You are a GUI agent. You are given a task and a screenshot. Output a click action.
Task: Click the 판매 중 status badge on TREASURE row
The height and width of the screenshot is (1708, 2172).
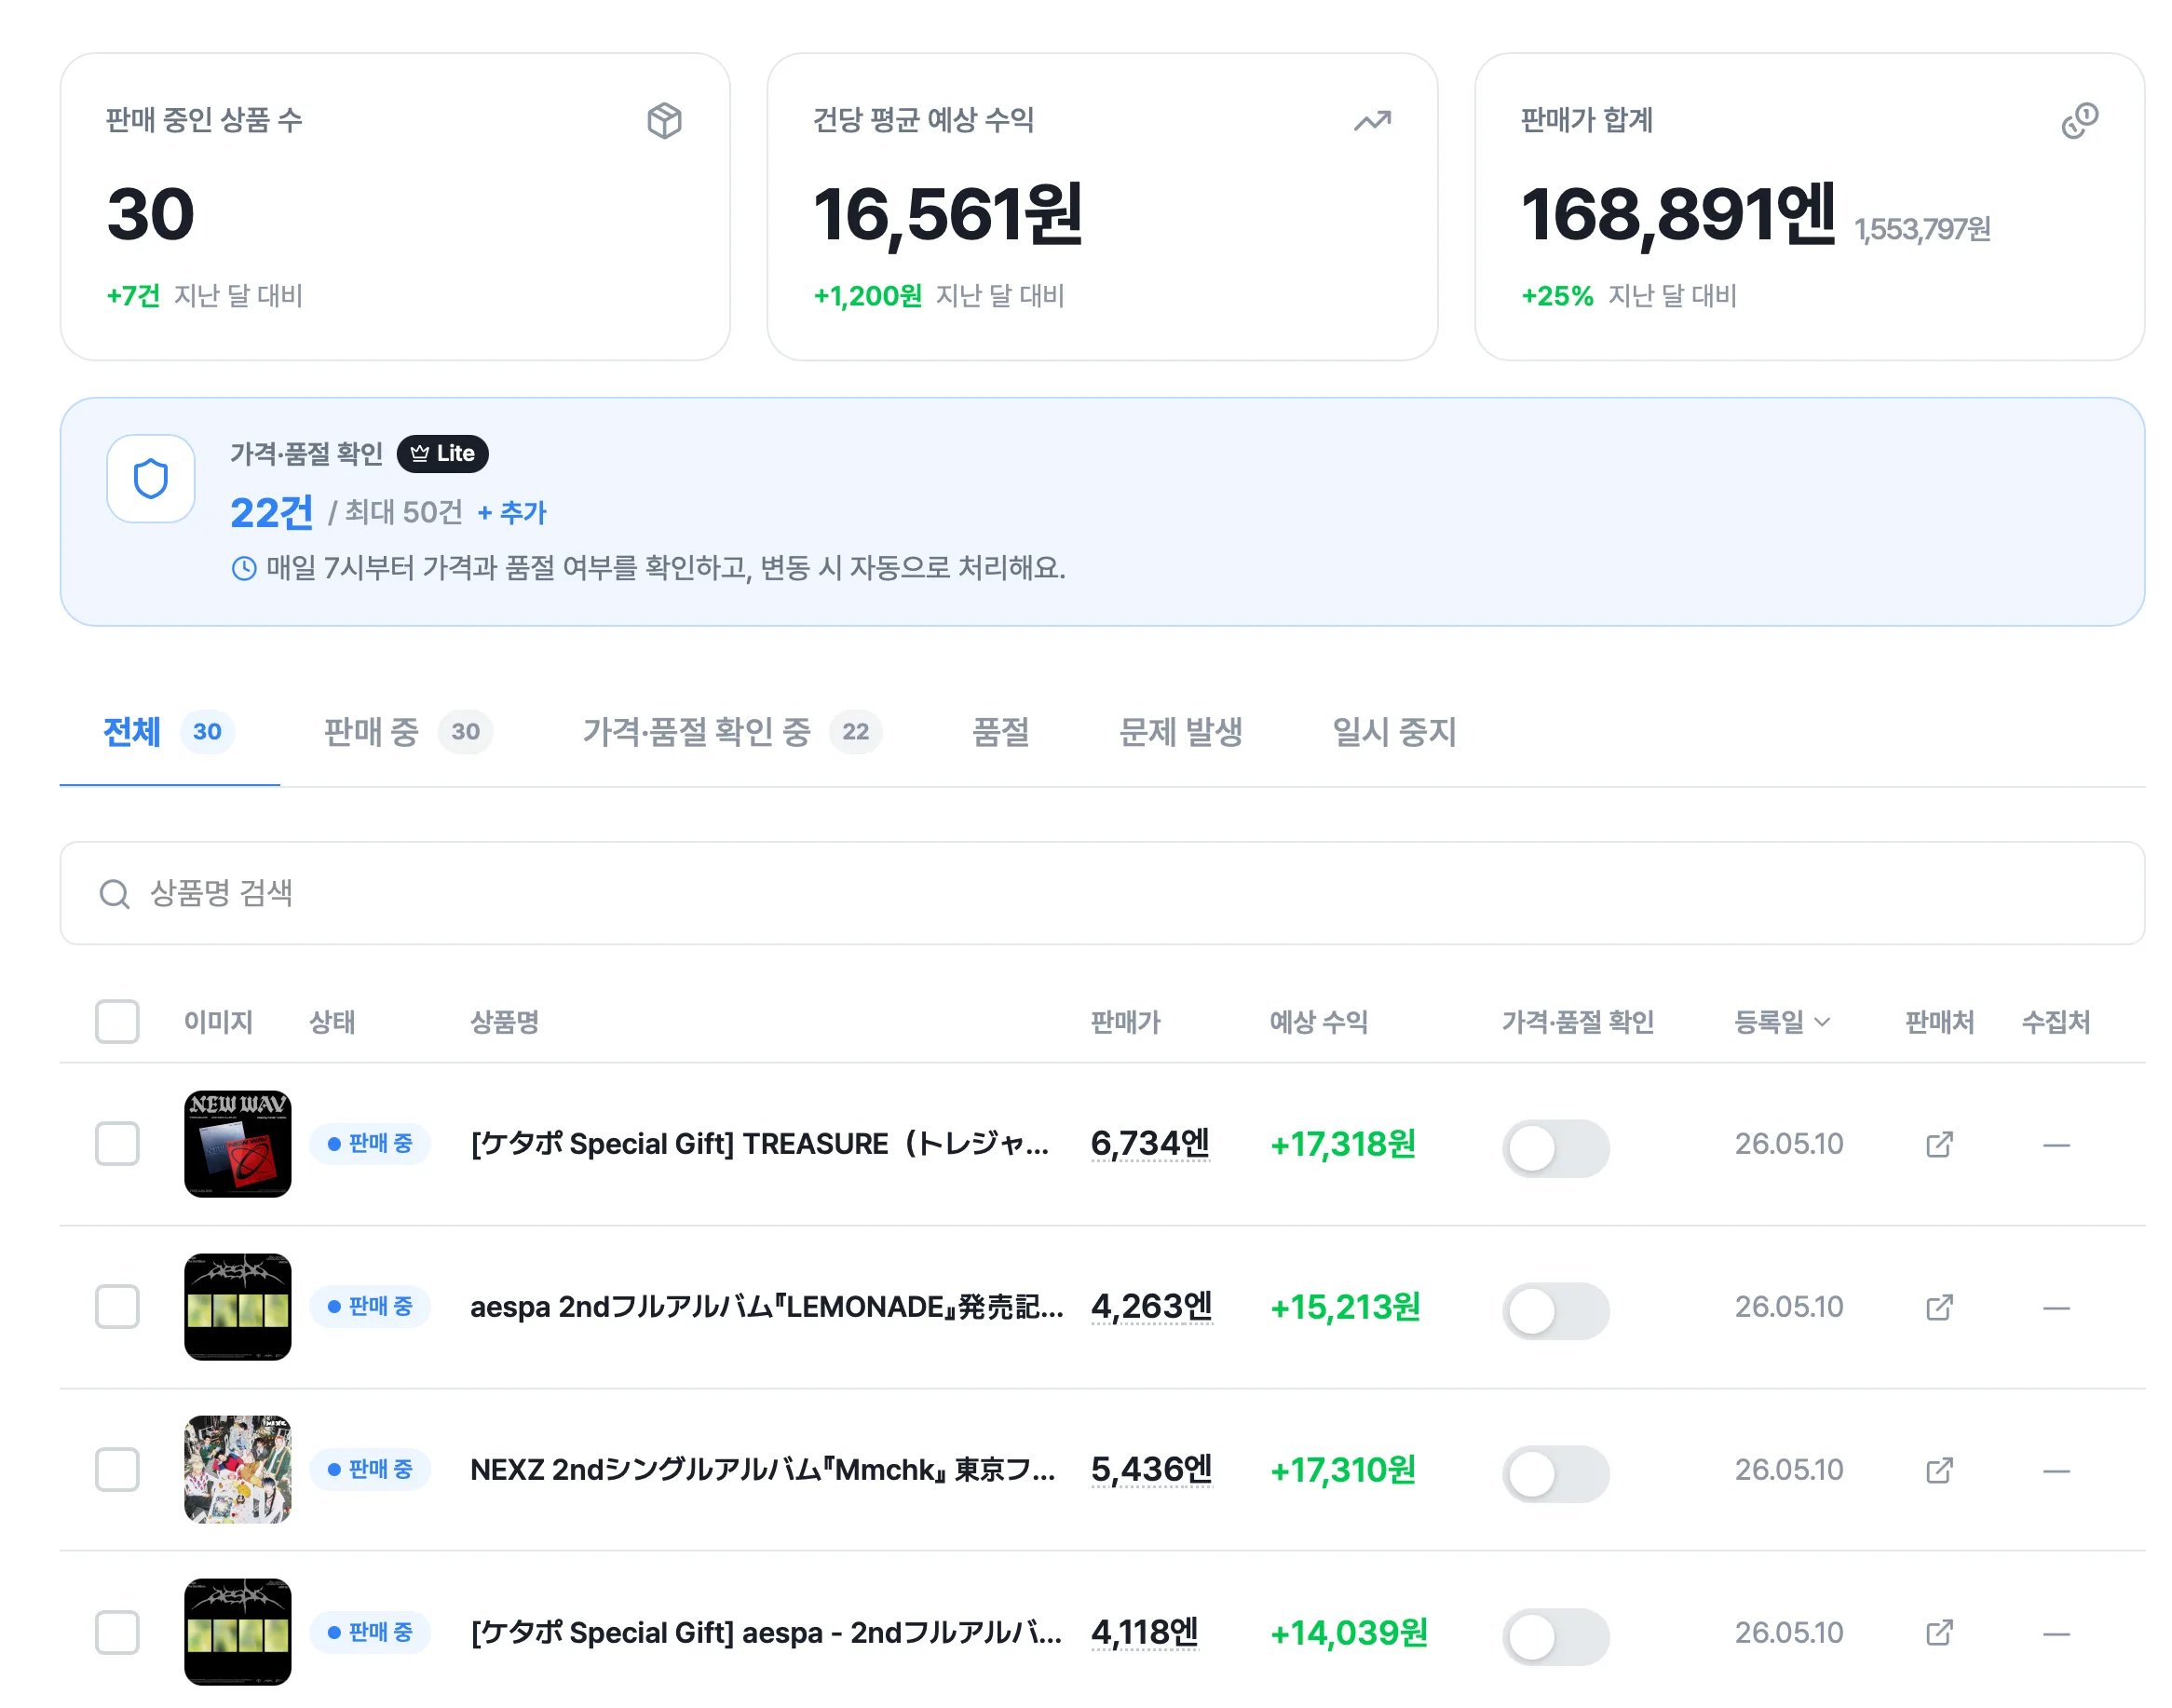click(x=370, y=1144)
